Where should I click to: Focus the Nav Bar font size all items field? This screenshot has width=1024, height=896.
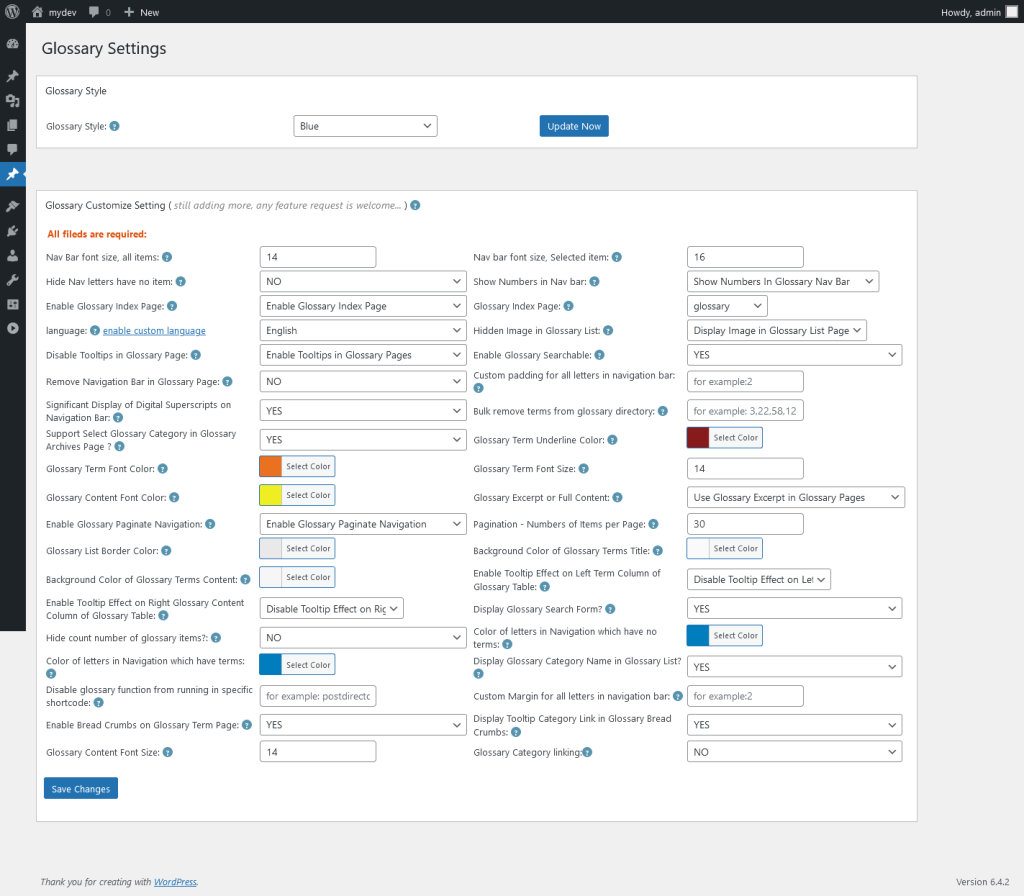(318, 257)
